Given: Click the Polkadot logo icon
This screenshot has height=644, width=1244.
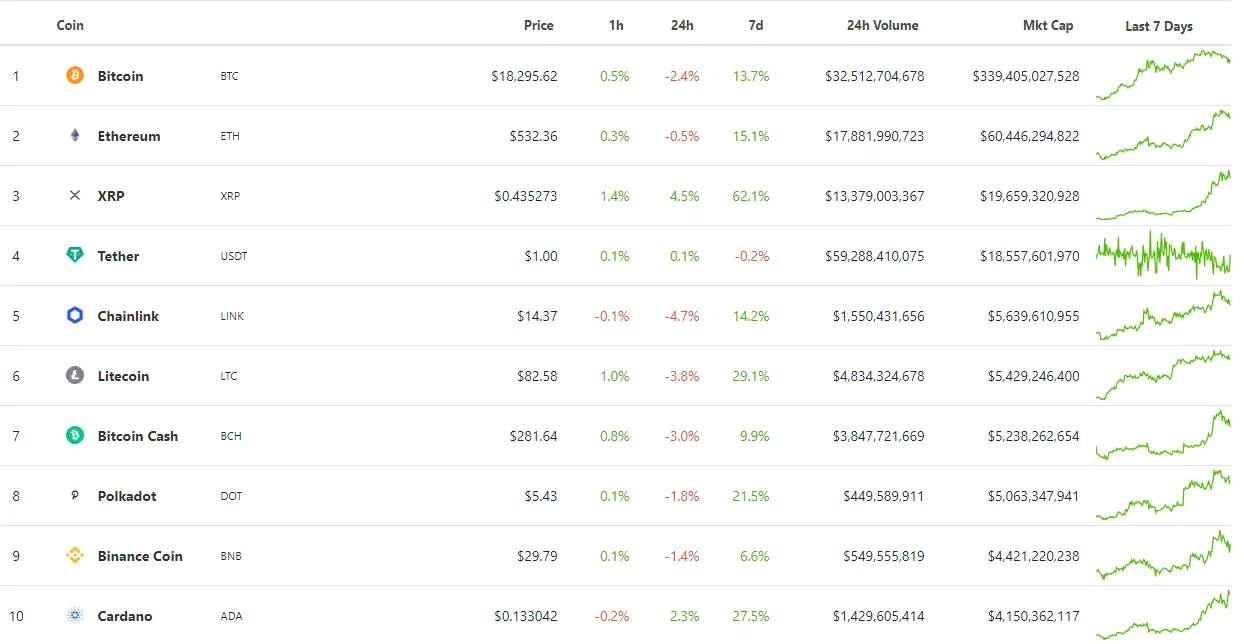Looking at the screenshot, I should coord(75,496).
